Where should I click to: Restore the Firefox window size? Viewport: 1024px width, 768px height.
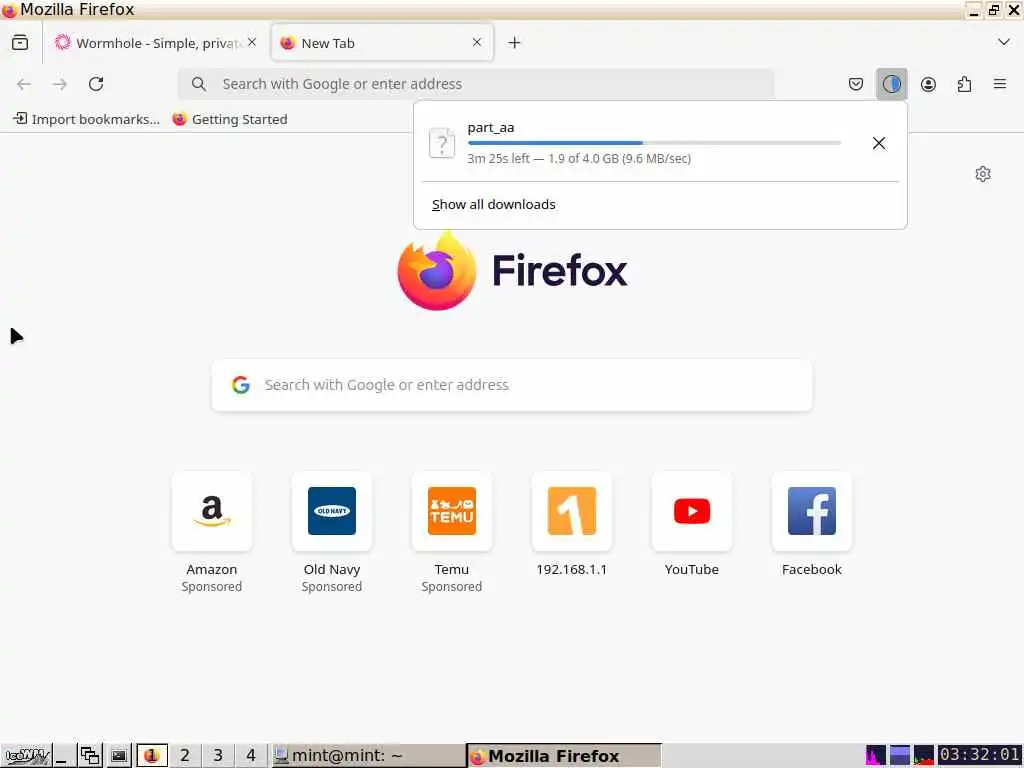(994, 10)
